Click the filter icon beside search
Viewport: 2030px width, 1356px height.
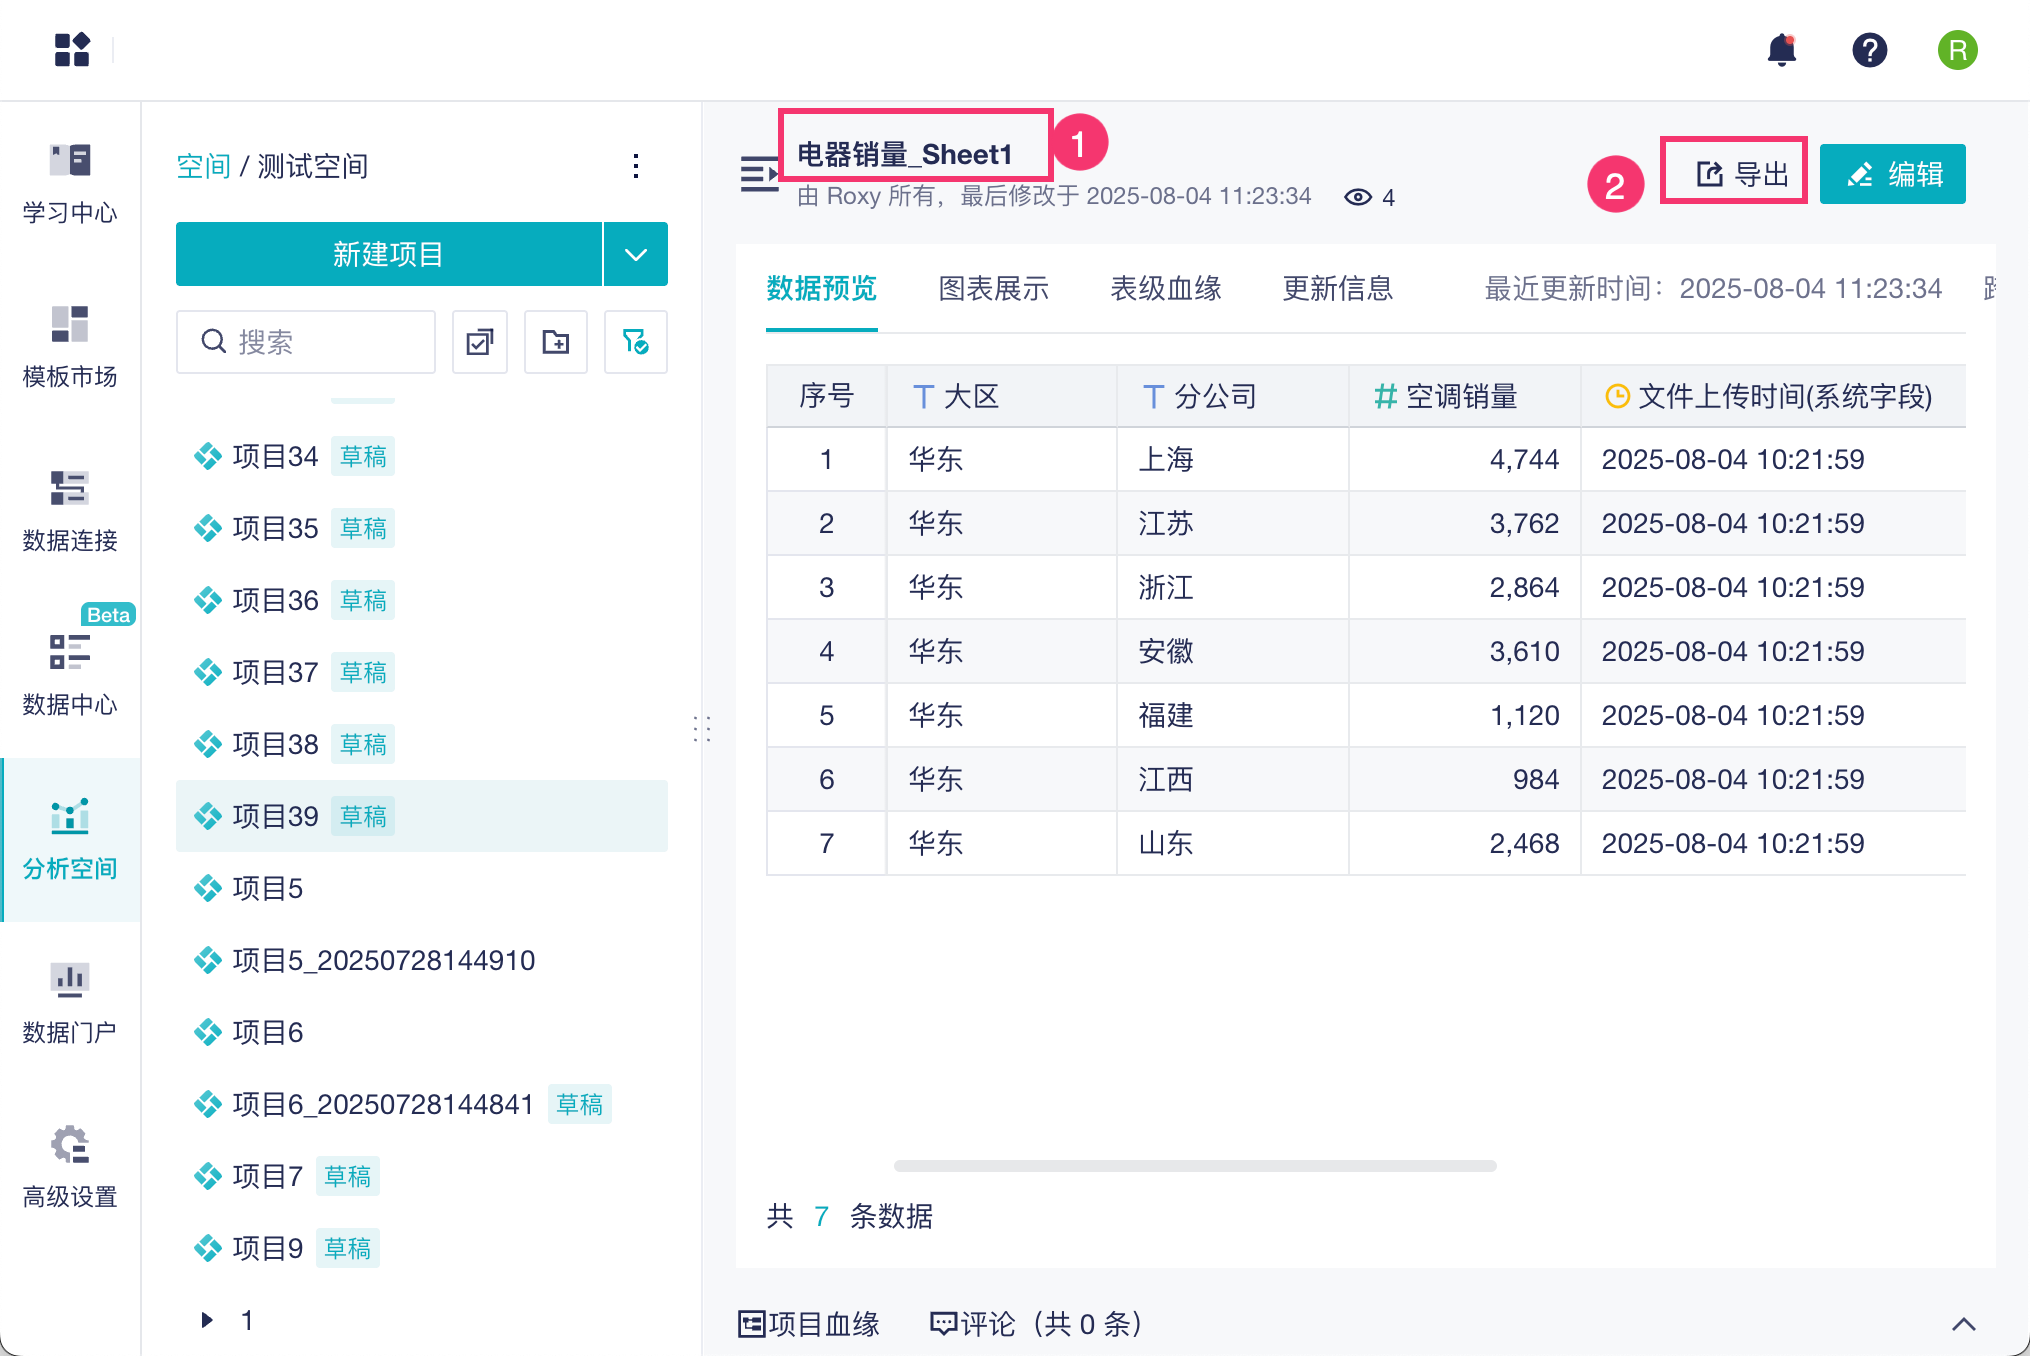pyautogui.click(x=635, y=342)
